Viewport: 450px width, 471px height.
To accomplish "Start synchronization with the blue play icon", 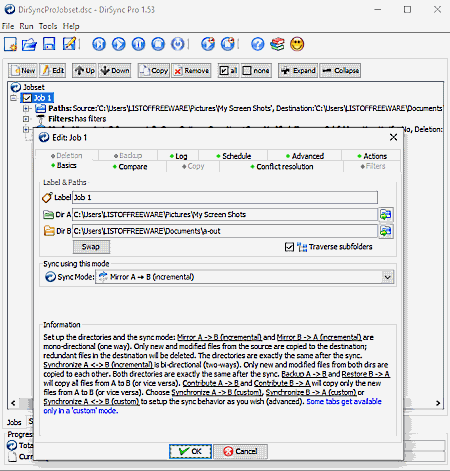I will pyautogui.click(x=119, y=44).
